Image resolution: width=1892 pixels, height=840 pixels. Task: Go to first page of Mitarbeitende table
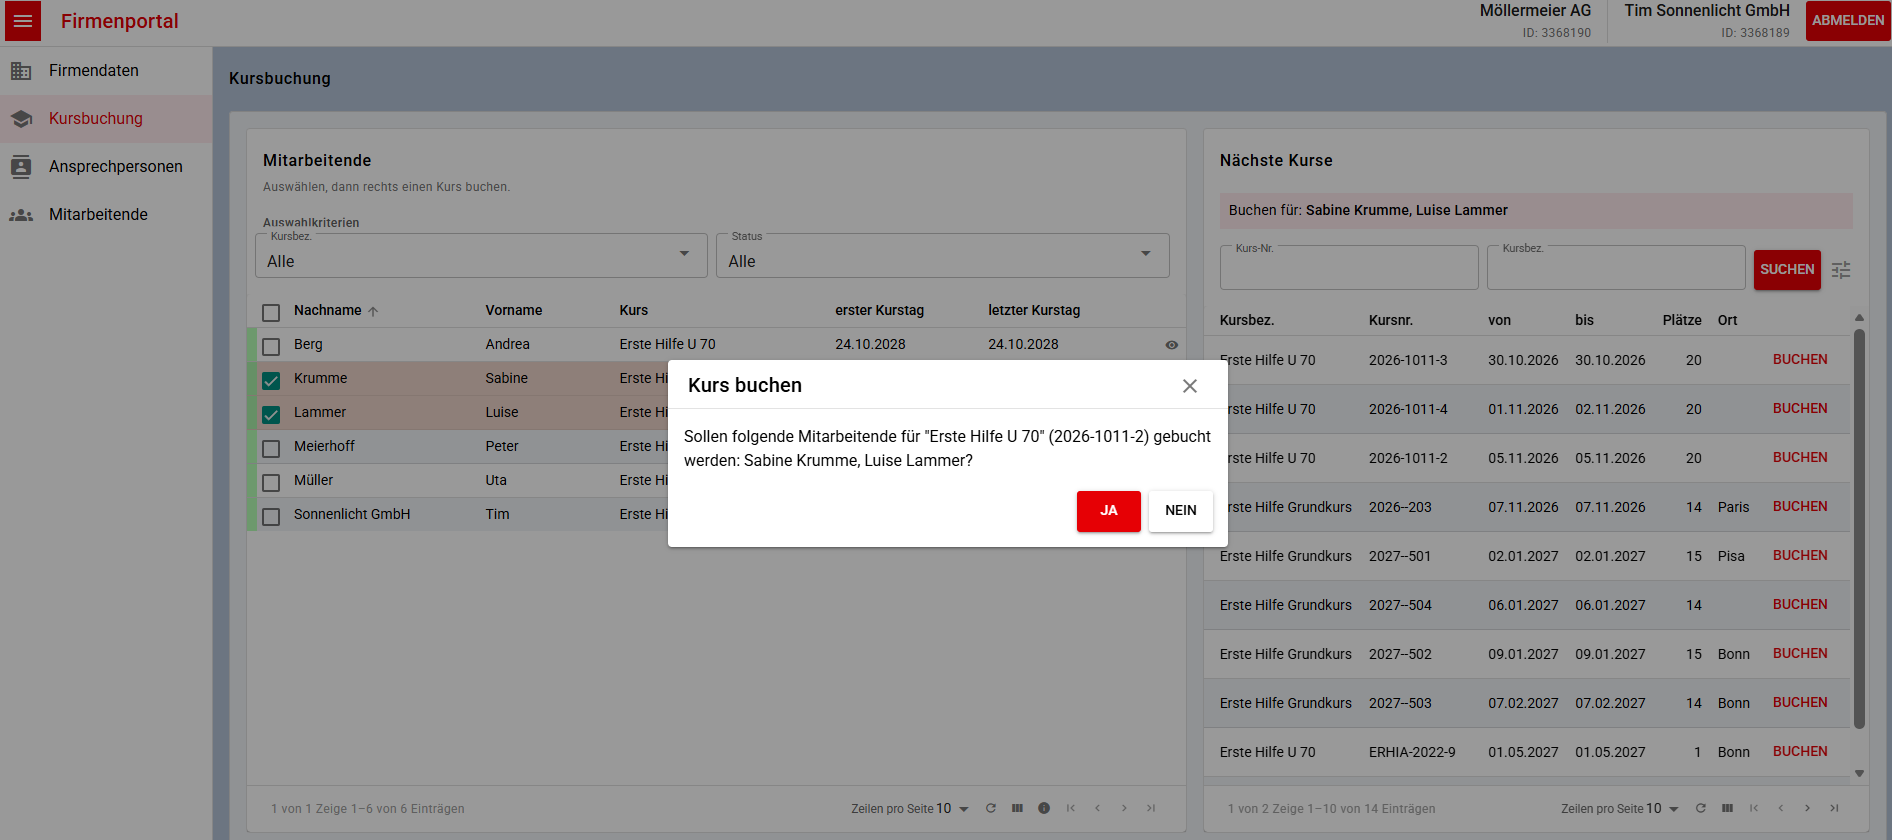1070,808
